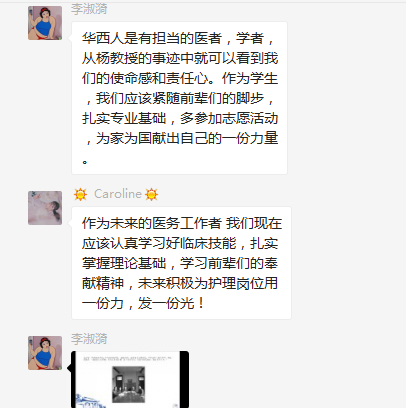Screen dimensions: 406x408
Task: Click the closing line 一份力，发一份光！
Action: 143,303
